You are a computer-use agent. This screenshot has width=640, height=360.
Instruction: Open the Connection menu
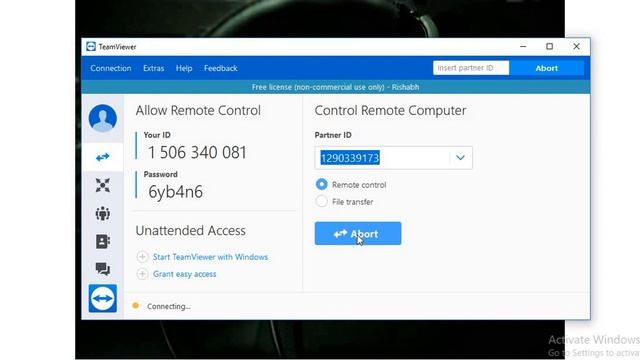[111, 68]
